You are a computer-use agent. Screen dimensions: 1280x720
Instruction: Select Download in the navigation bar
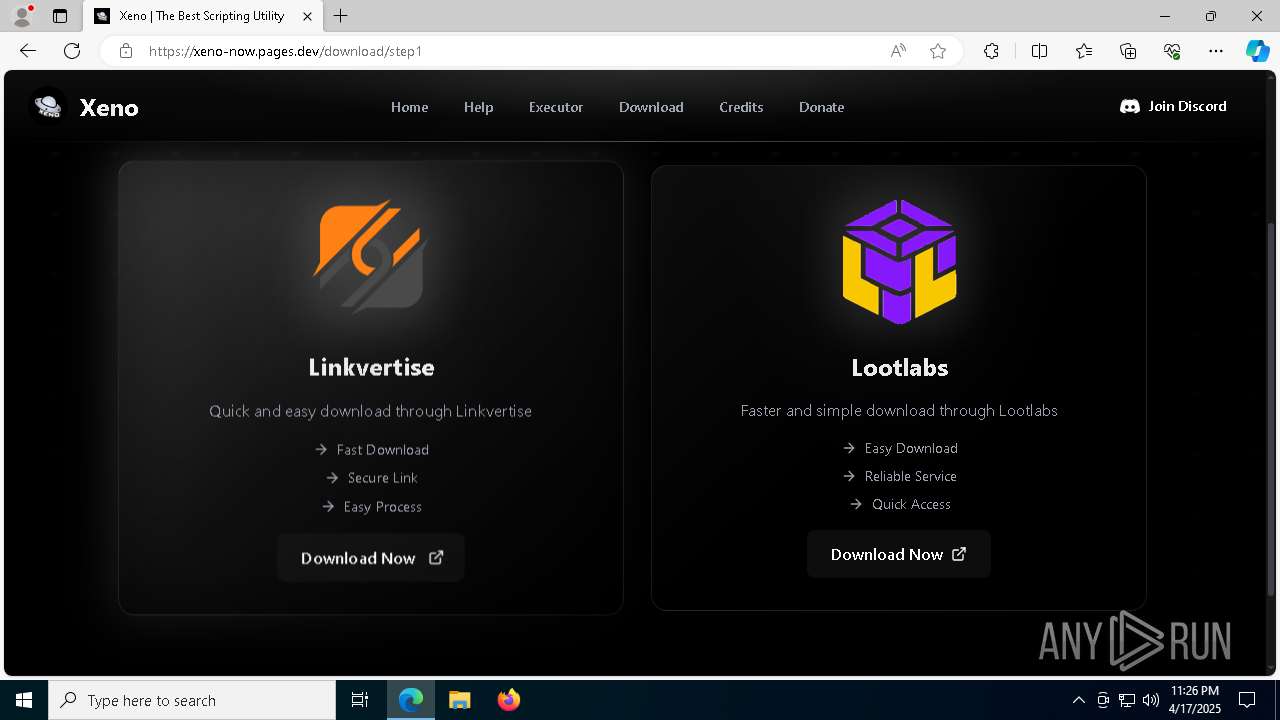[x=651, y=107]
